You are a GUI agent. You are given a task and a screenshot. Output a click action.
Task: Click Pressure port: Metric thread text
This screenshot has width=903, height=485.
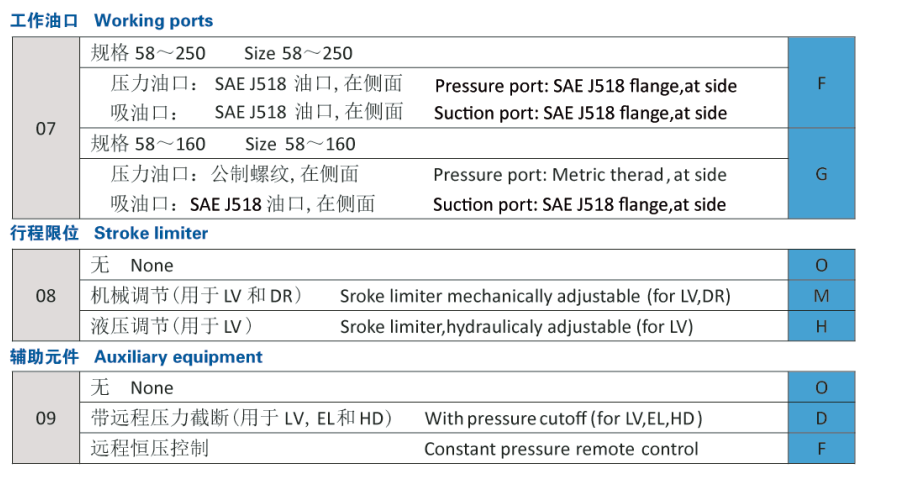(580, 175)
